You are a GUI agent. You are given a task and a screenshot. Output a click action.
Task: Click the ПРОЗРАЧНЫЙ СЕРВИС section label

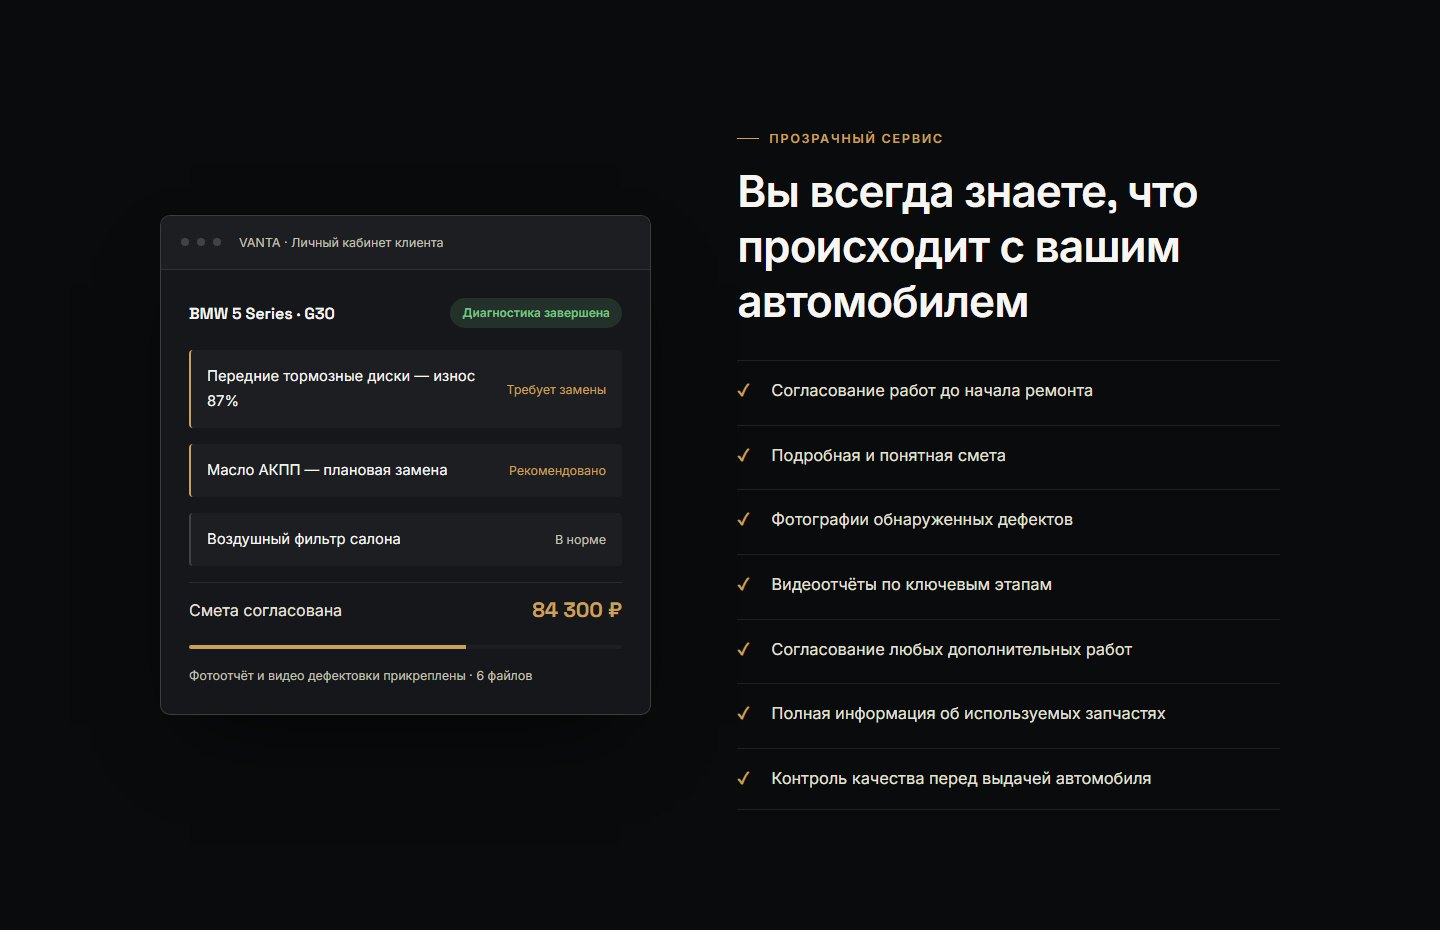(x=856, y=139)
